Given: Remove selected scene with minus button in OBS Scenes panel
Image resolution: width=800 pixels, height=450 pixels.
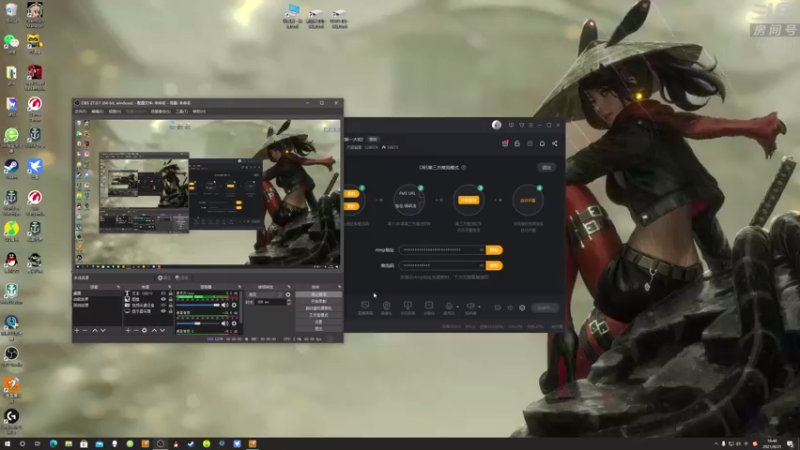Looking at the screenshot, I should coord(85,331).
